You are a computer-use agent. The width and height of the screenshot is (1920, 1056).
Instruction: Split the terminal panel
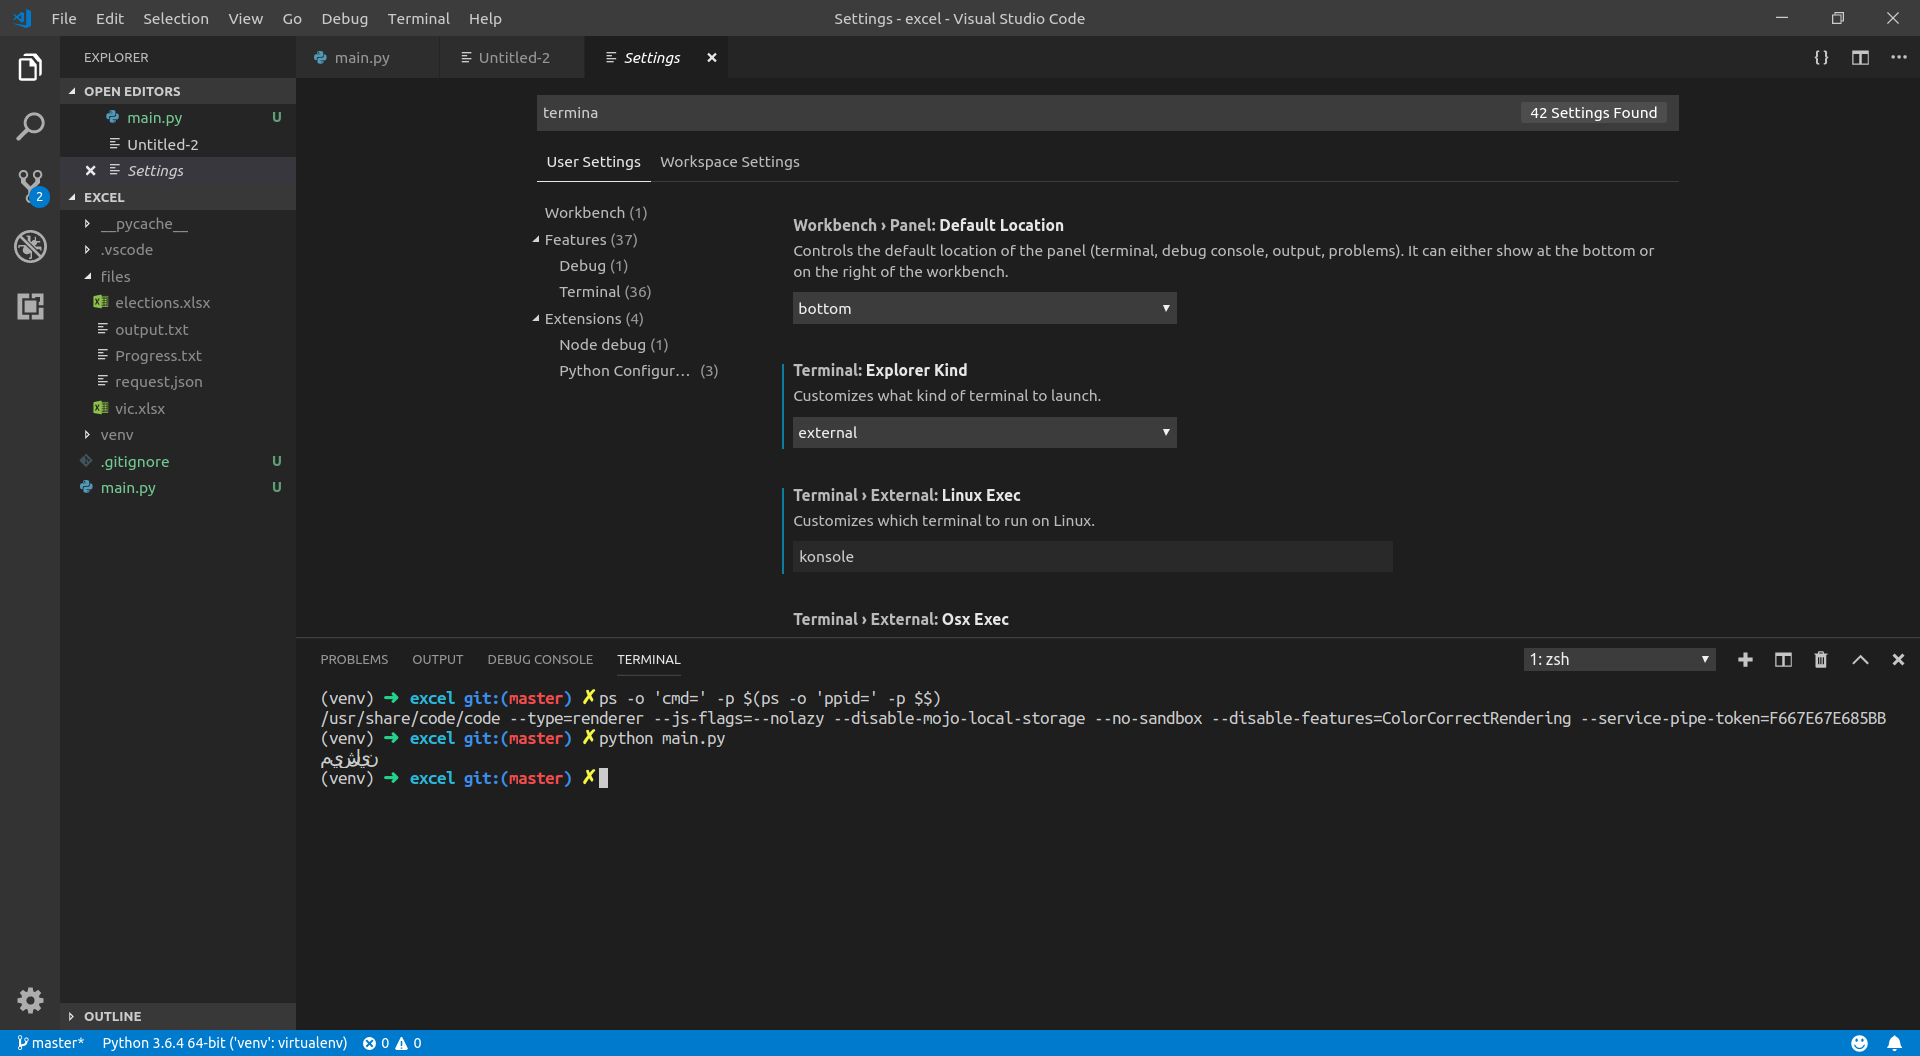pyautogui.click(x=1783, y=659)
